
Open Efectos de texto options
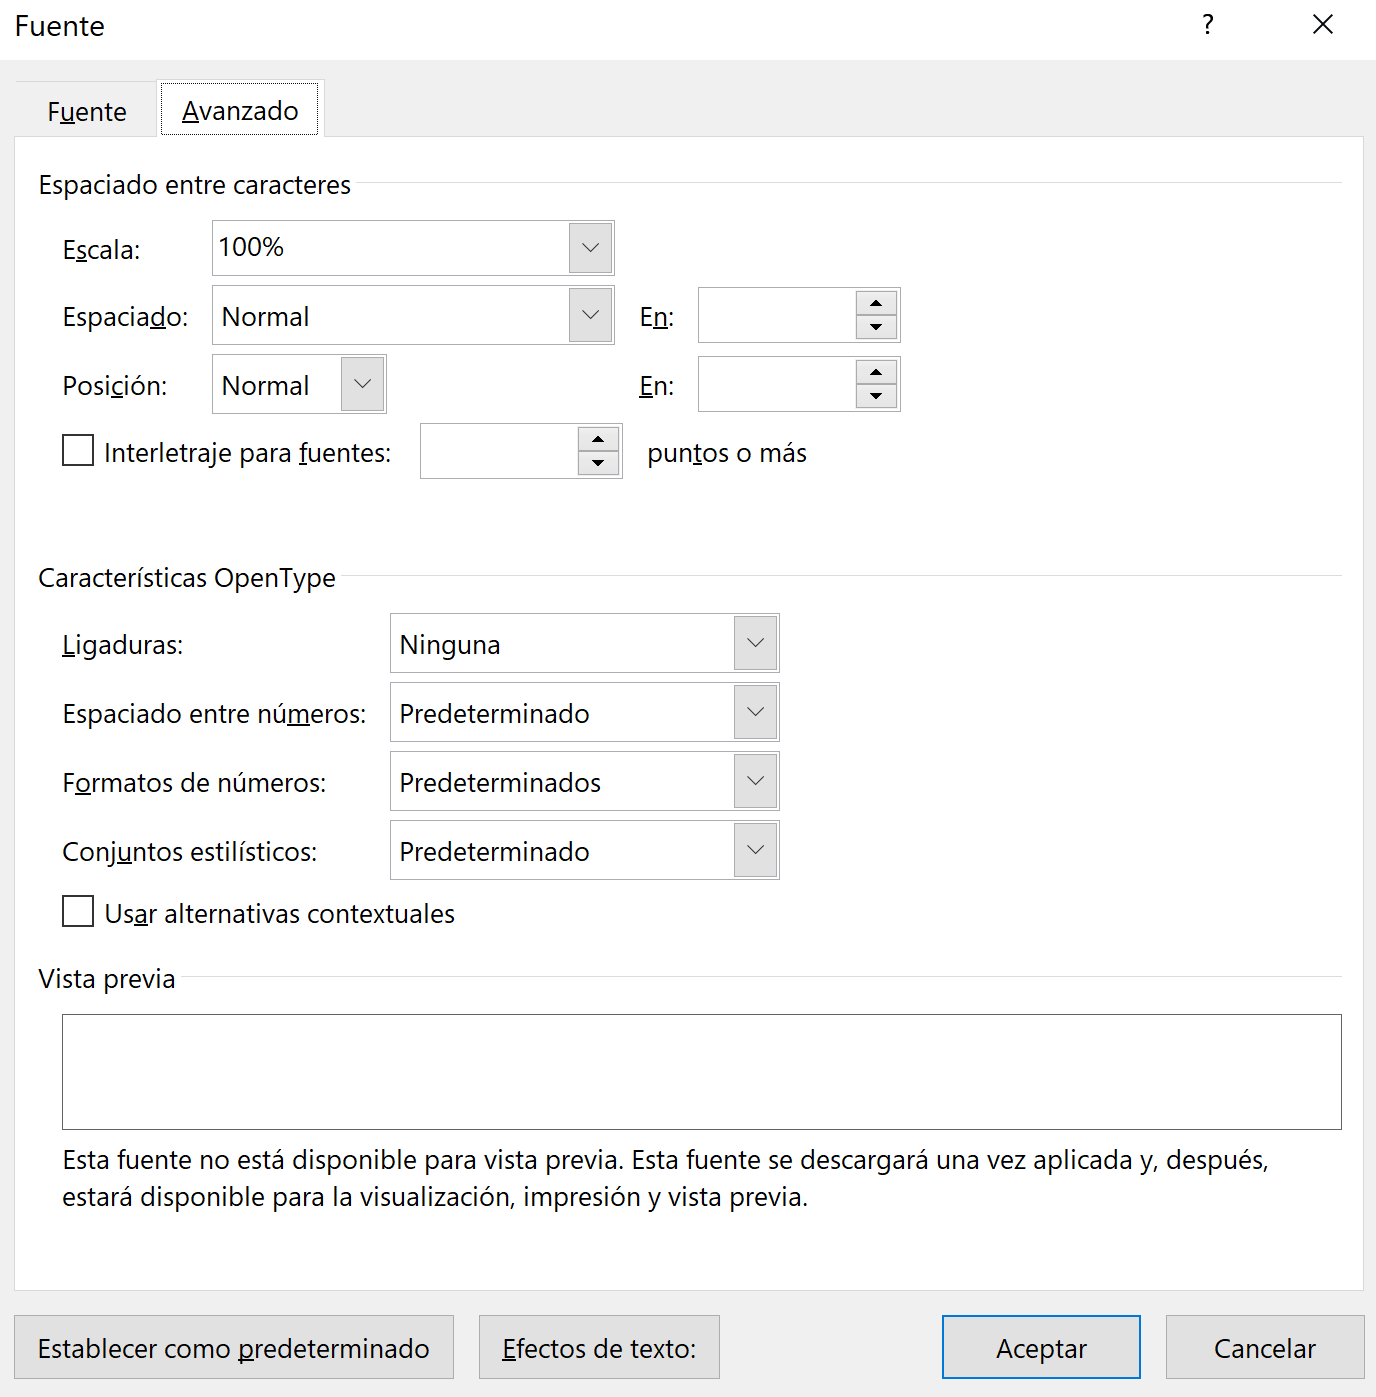[x=599, y=1348]
